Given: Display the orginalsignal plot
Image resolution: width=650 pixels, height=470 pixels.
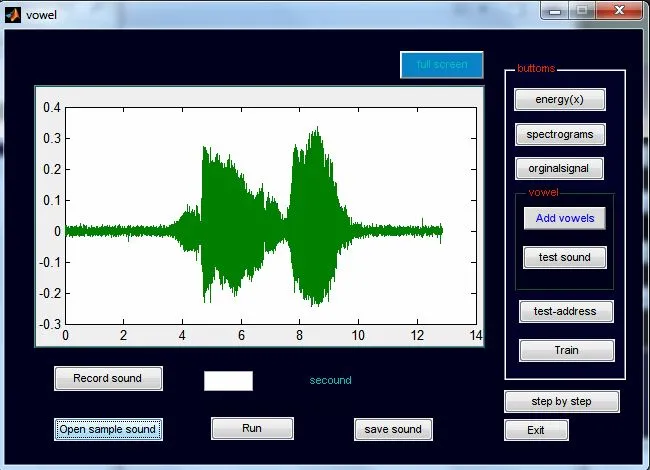Looking at the screenshot, I should (x=560, y=169).
